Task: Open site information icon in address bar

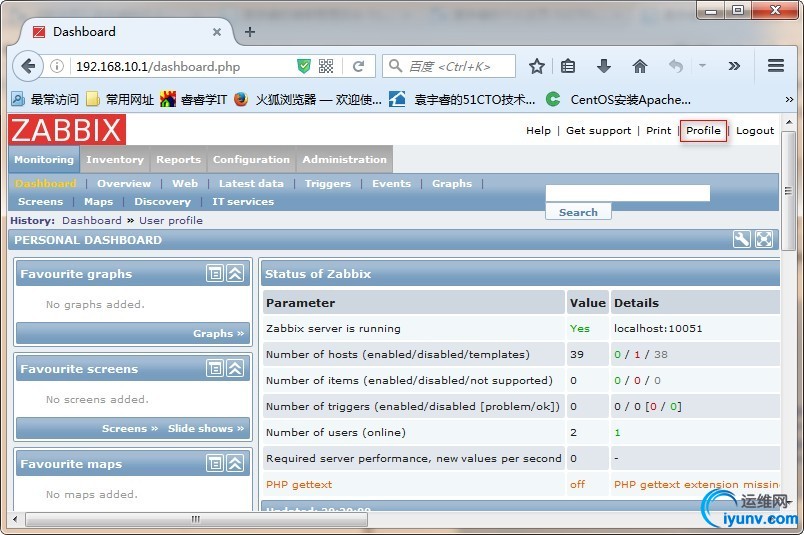Action: pyautogui.click(x=57, y=66)
